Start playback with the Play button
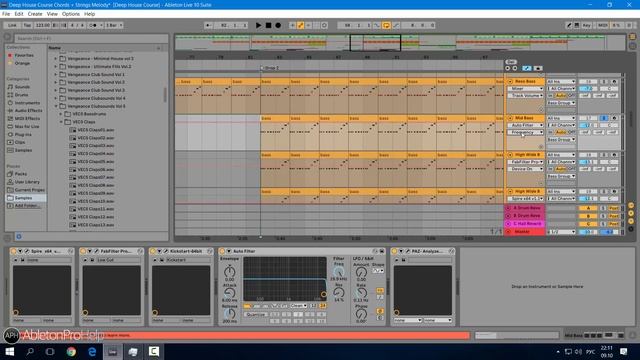 pos(258,25)
